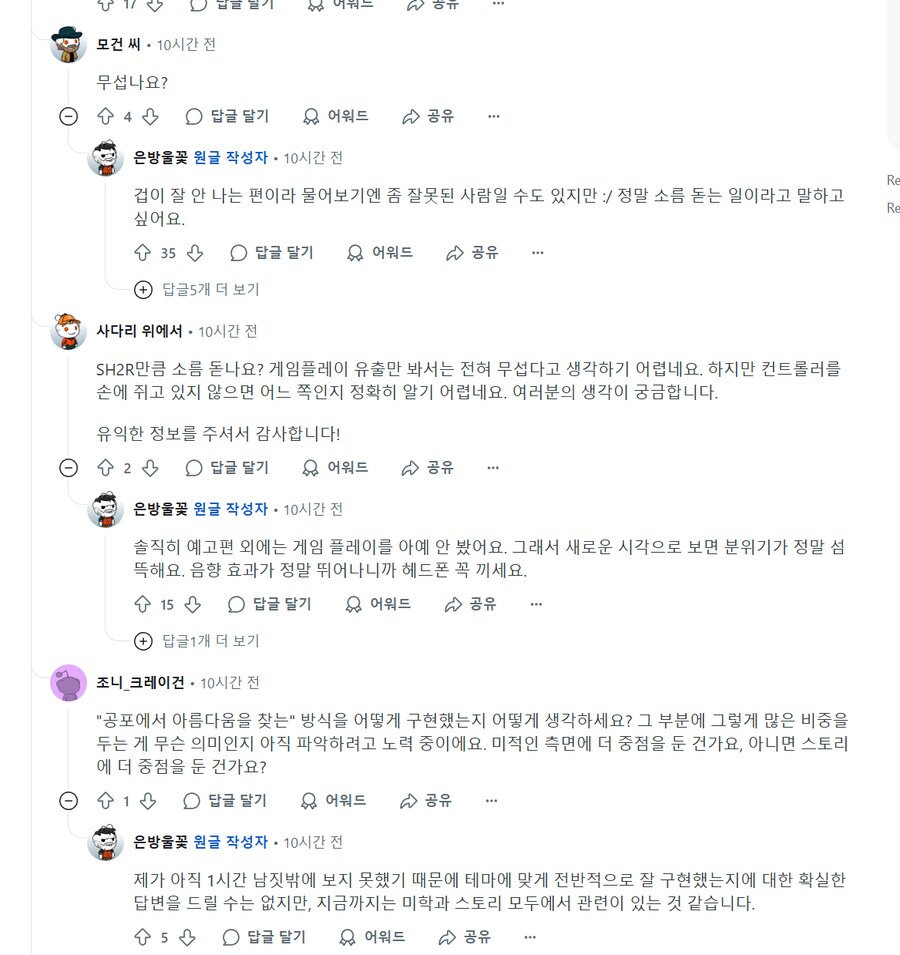Open more options on 사다리 위에서's comment
The height and width of the screenshot is (955, 900).
point(493,468)
